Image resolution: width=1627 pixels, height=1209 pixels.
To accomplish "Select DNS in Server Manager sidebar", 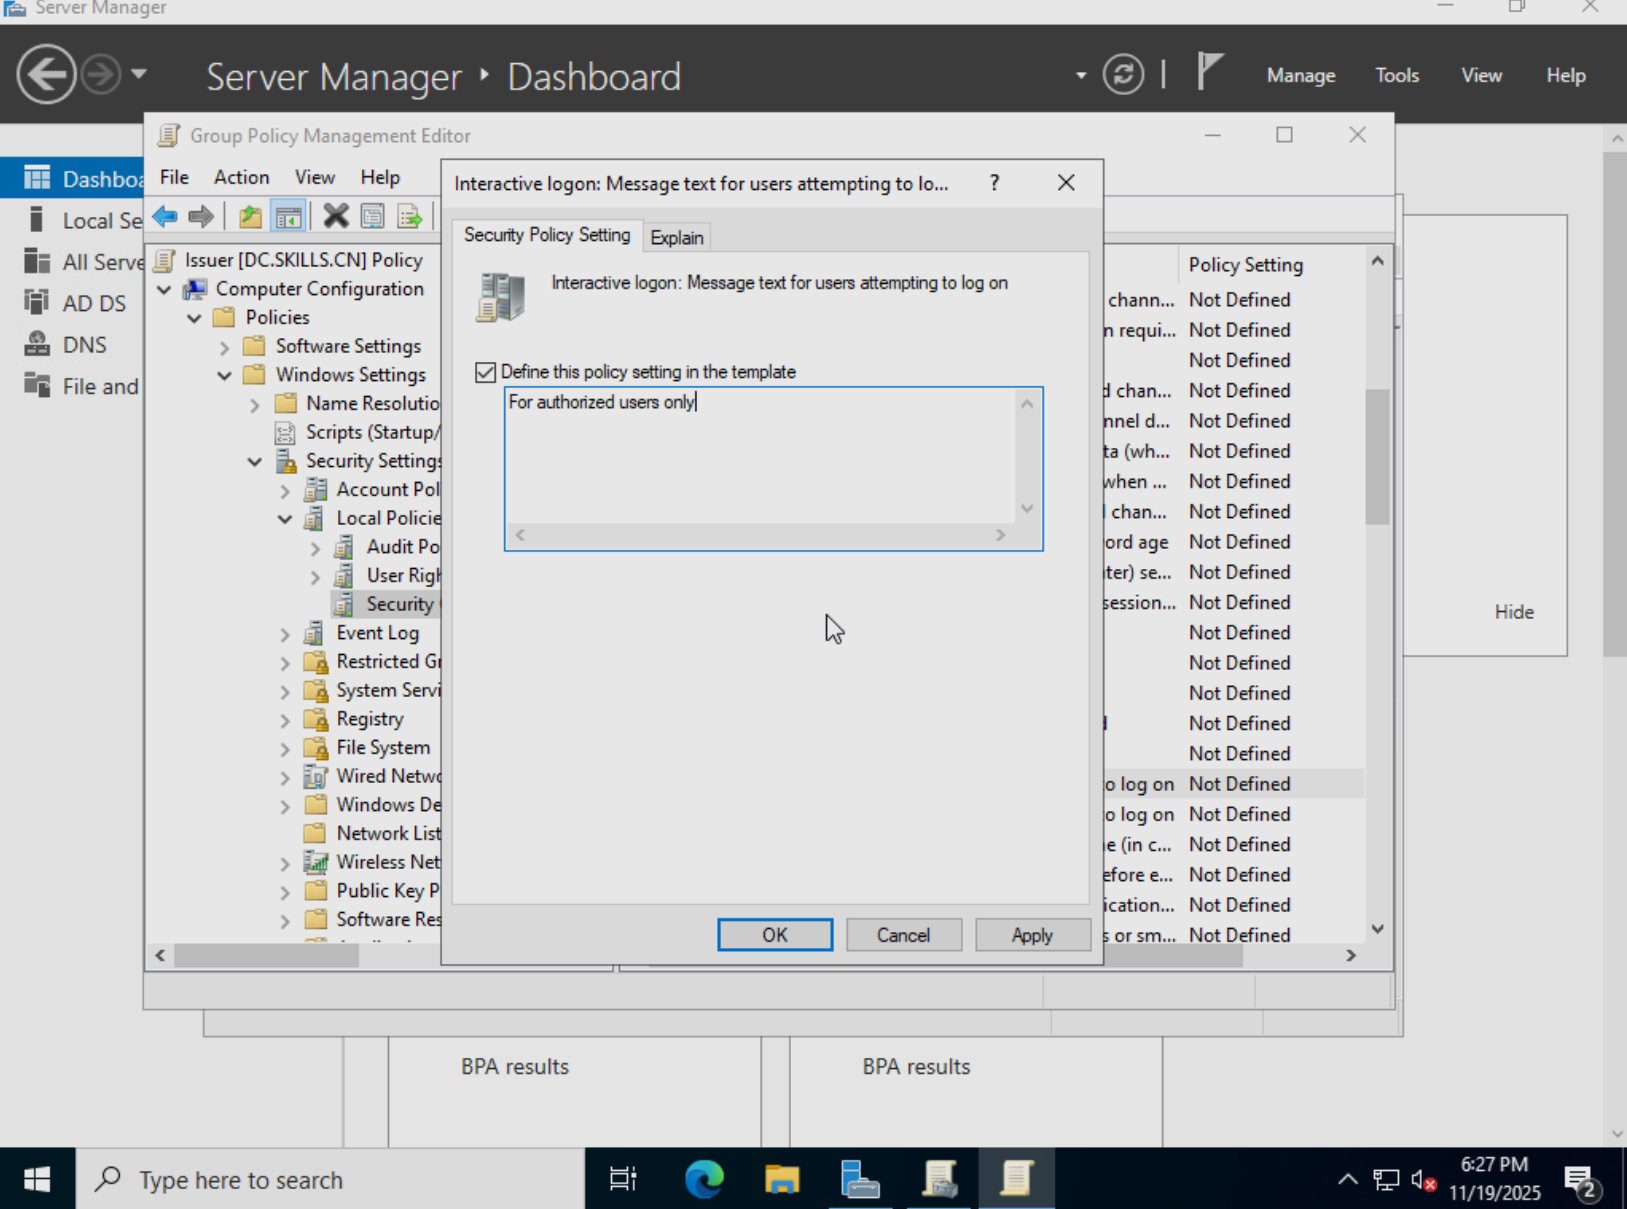I will [x=84, y=345].
